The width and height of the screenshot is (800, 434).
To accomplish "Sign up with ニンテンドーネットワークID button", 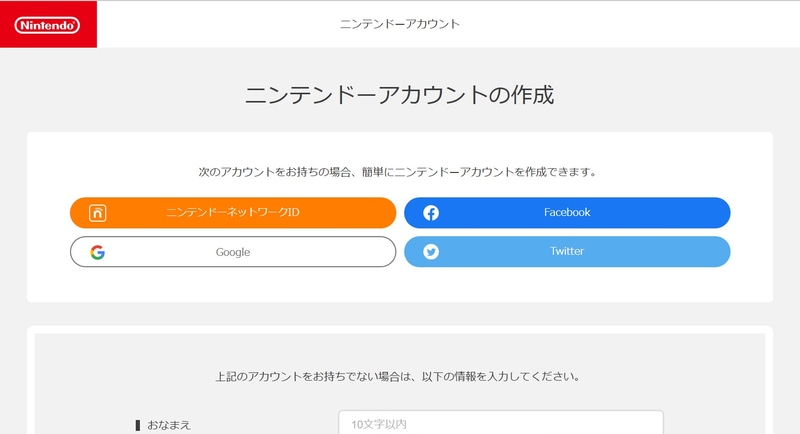I will point(233,213).
